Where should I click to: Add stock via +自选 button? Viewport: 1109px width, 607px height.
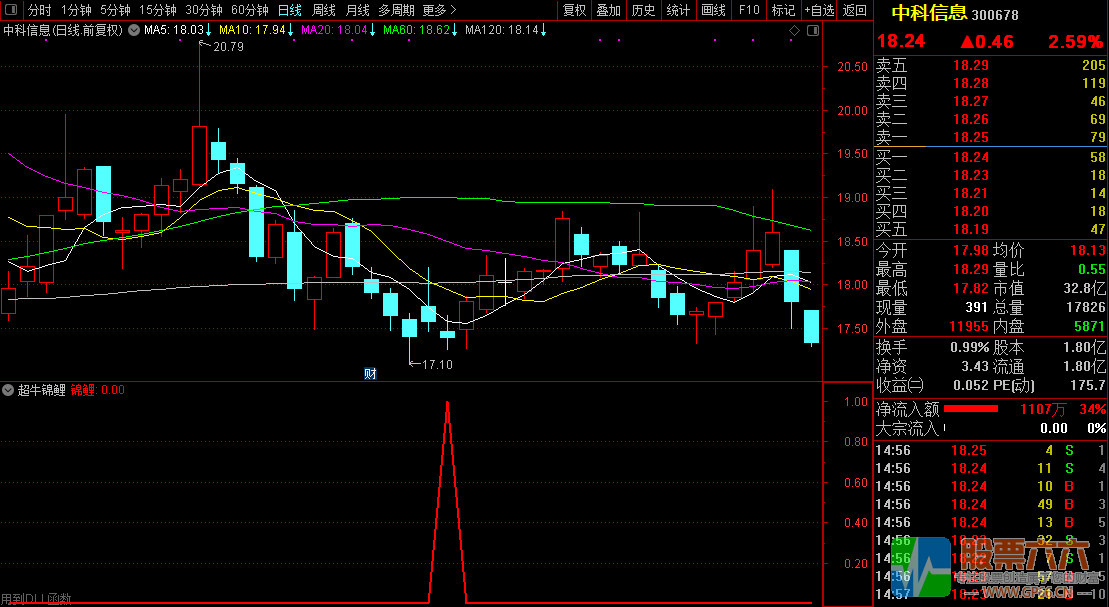click(x=818, y=10)
